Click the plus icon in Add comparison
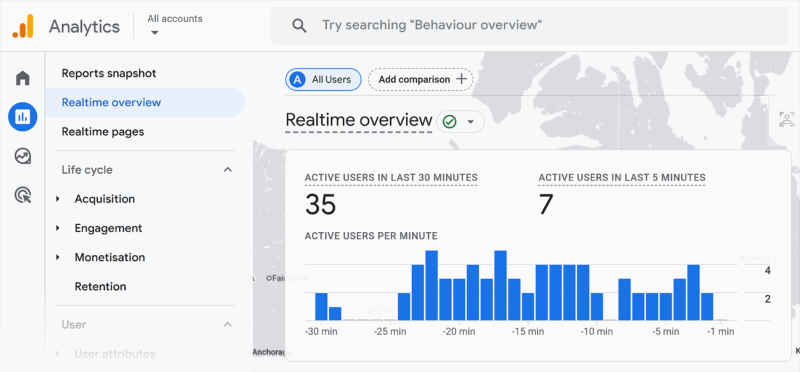 461,79
